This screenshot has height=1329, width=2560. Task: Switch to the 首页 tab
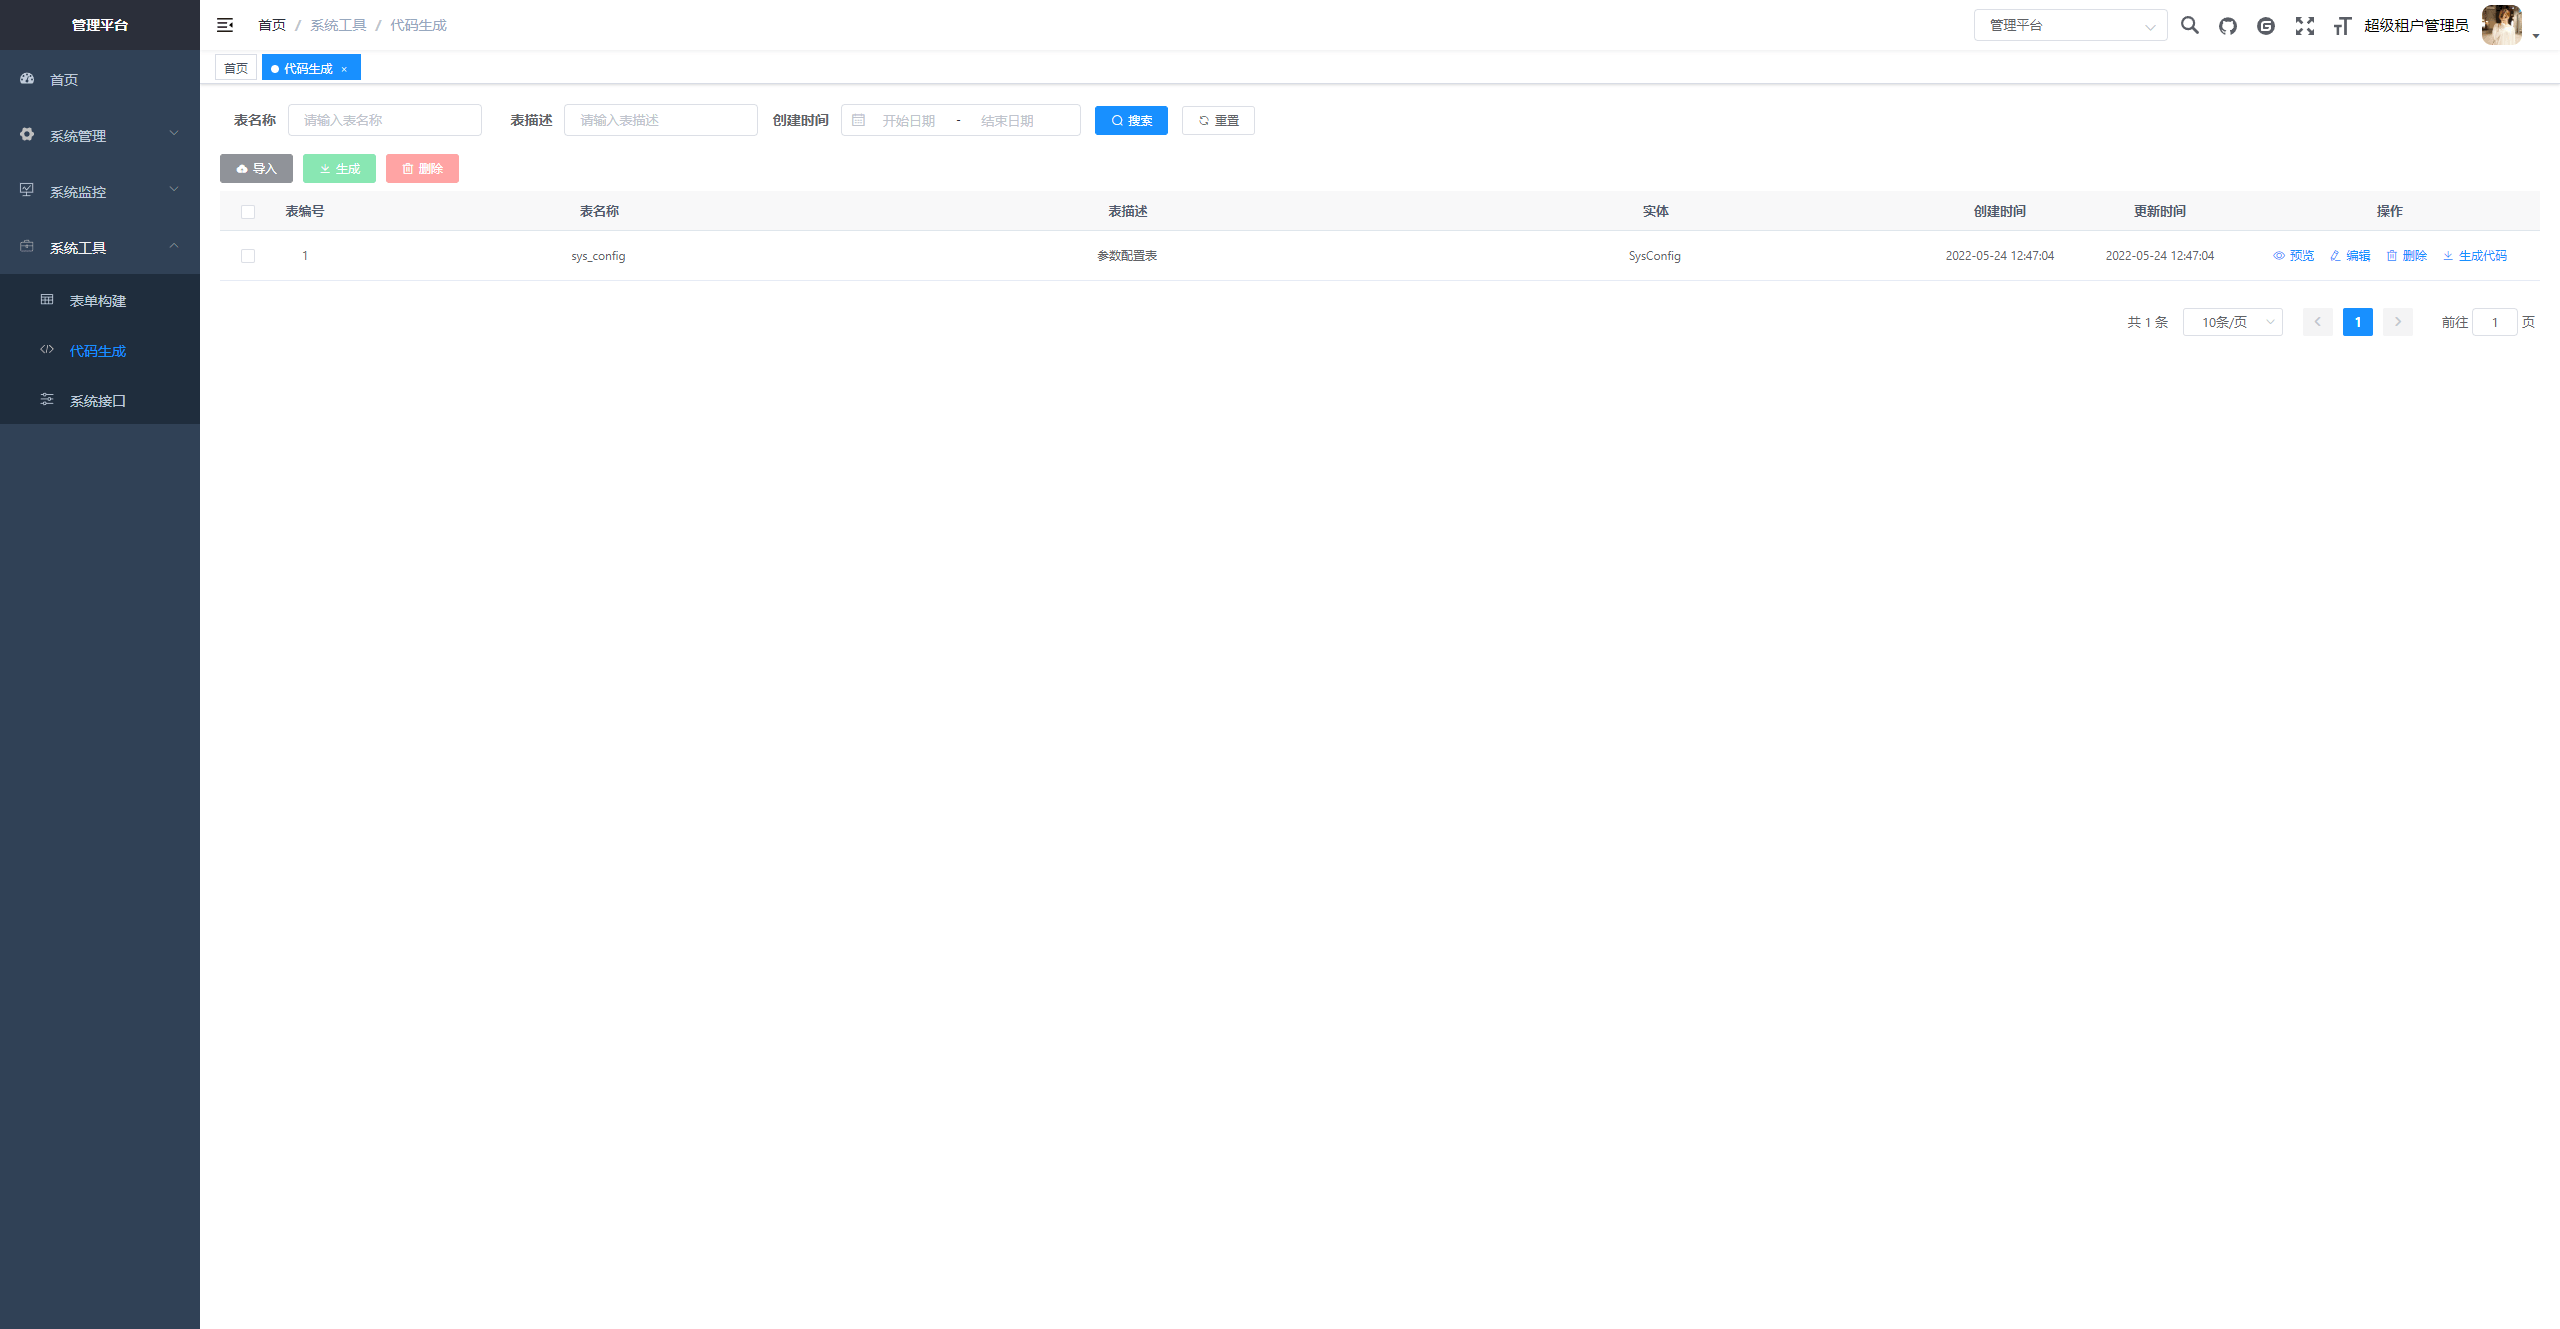click(x=236, y=68)
